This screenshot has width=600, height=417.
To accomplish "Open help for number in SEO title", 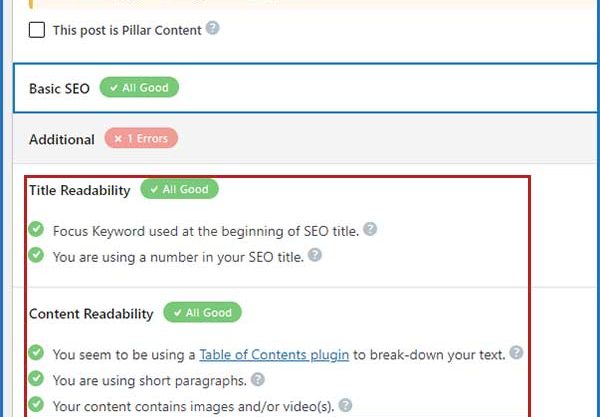I will (x=315, y=255).
